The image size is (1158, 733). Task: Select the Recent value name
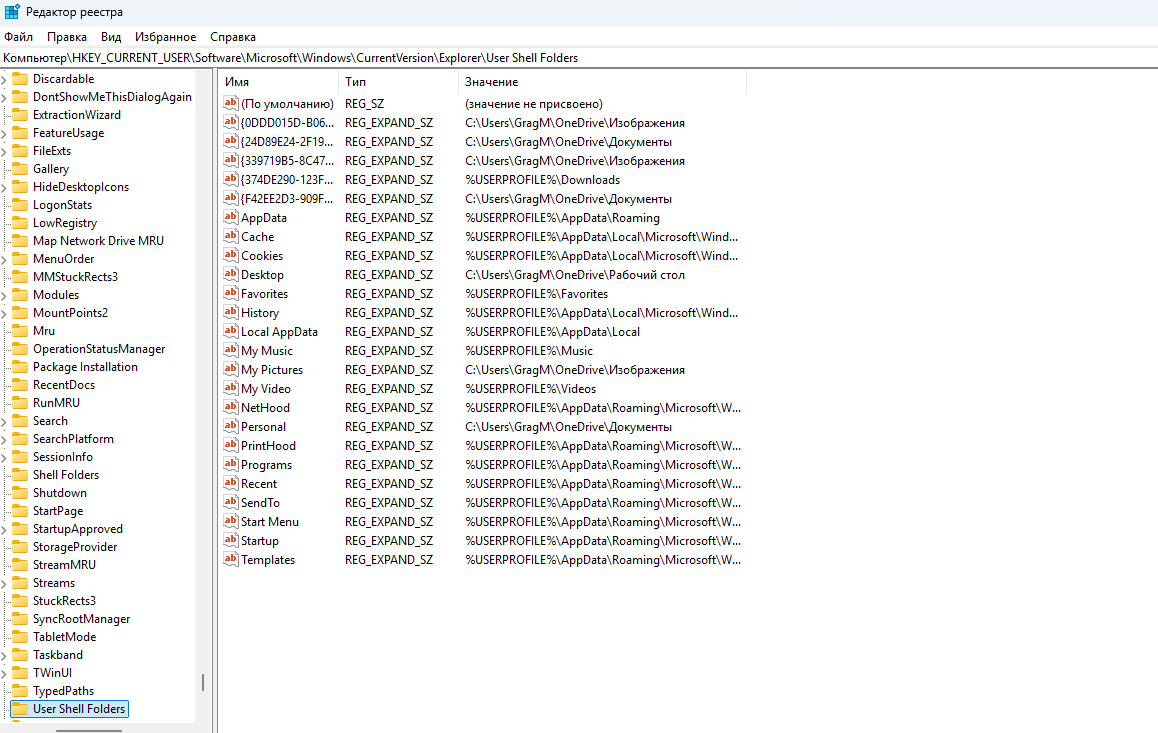click(x=258, y=484)
